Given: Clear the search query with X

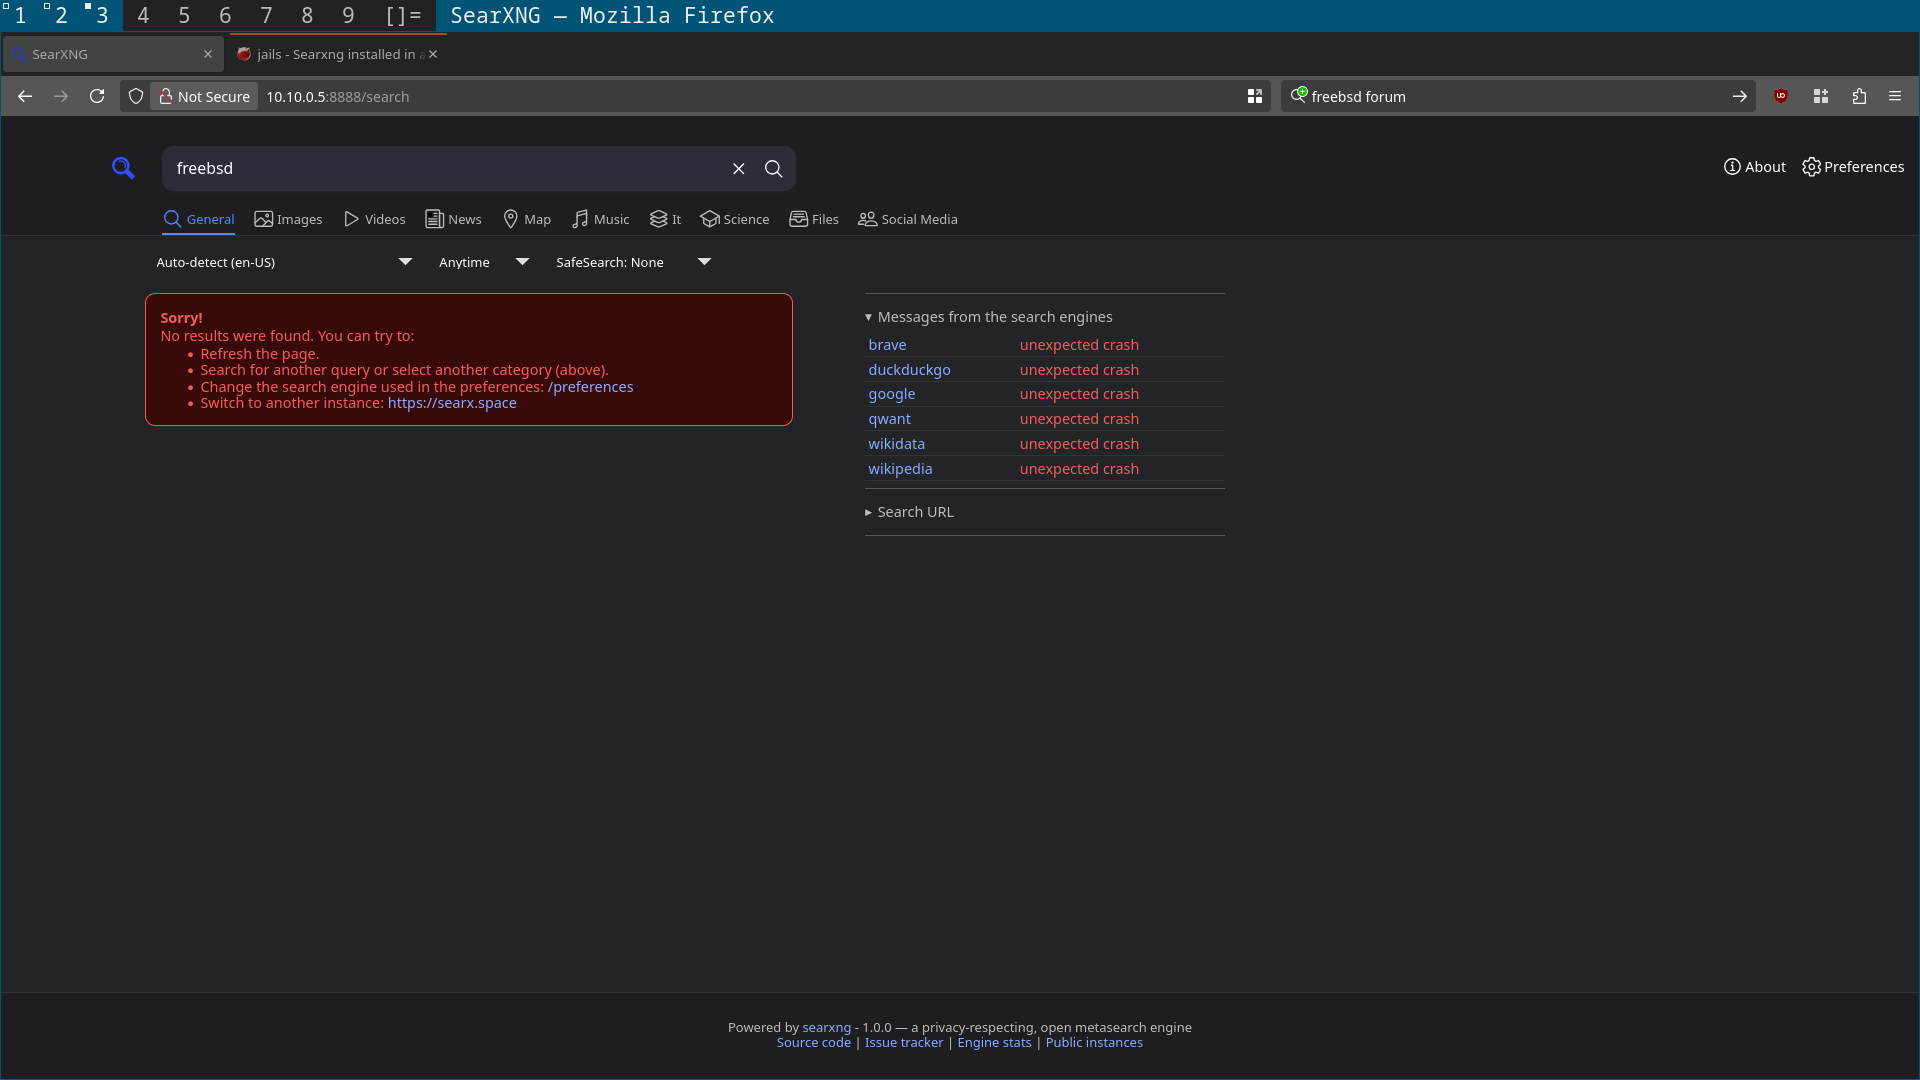Looking at the screenshot, I should (739, 169).
